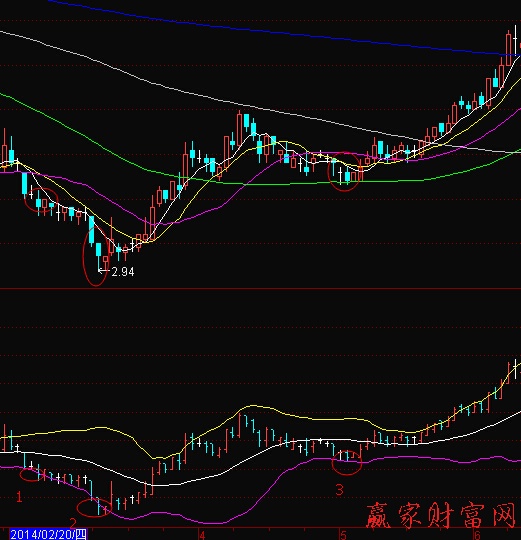This screenshot has height=540, width=521.
Task: Select the small red ellipse above number 1
Action: tap(31, 474)
